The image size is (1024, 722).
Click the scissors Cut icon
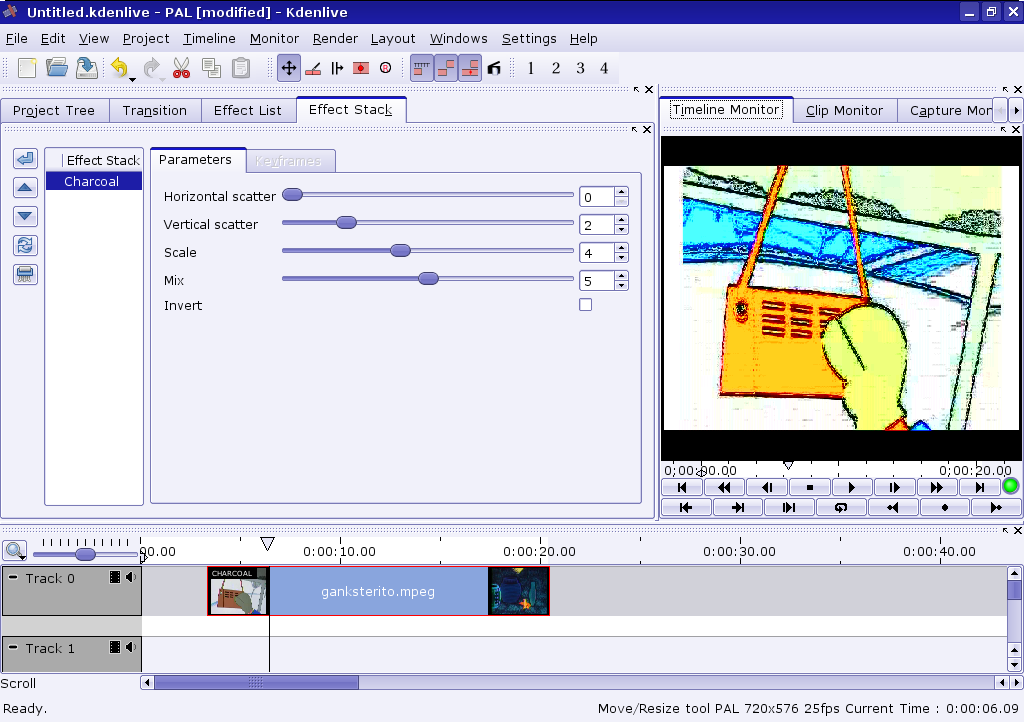click(x=181, y=68)
